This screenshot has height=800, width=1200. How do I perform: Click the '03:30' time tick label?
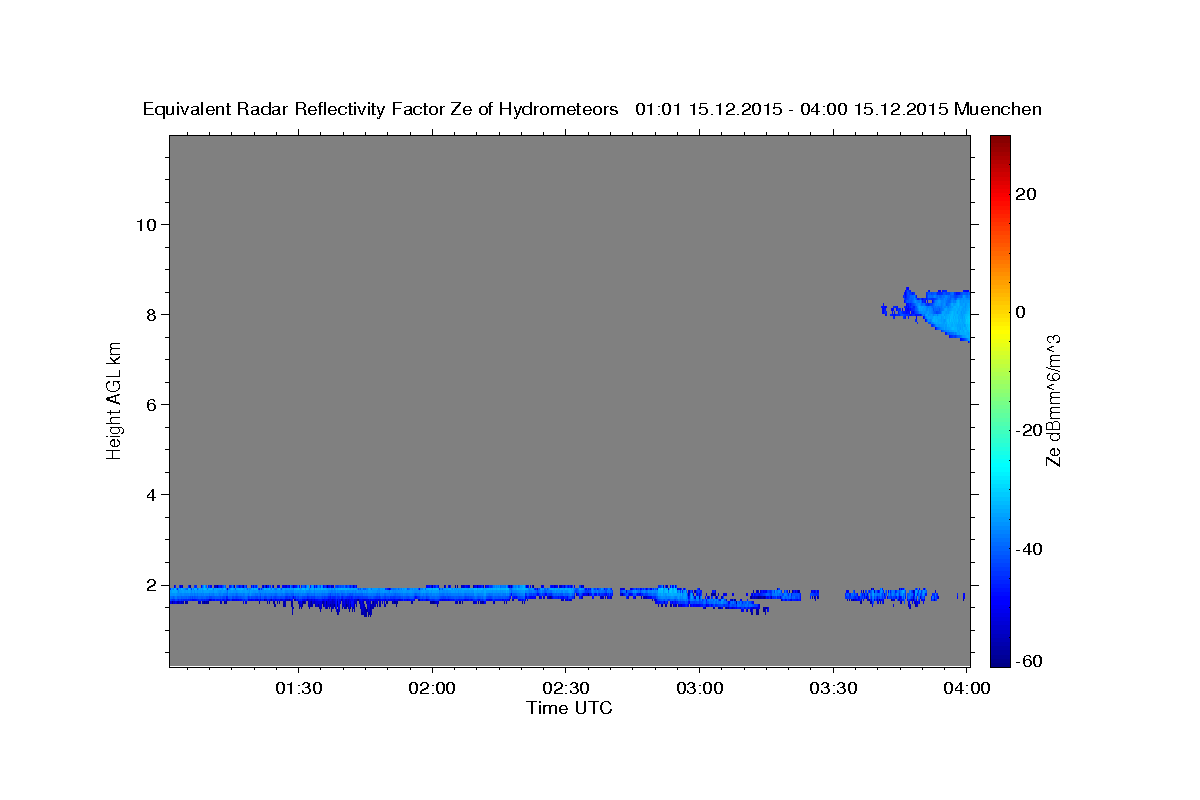[833, 688]
